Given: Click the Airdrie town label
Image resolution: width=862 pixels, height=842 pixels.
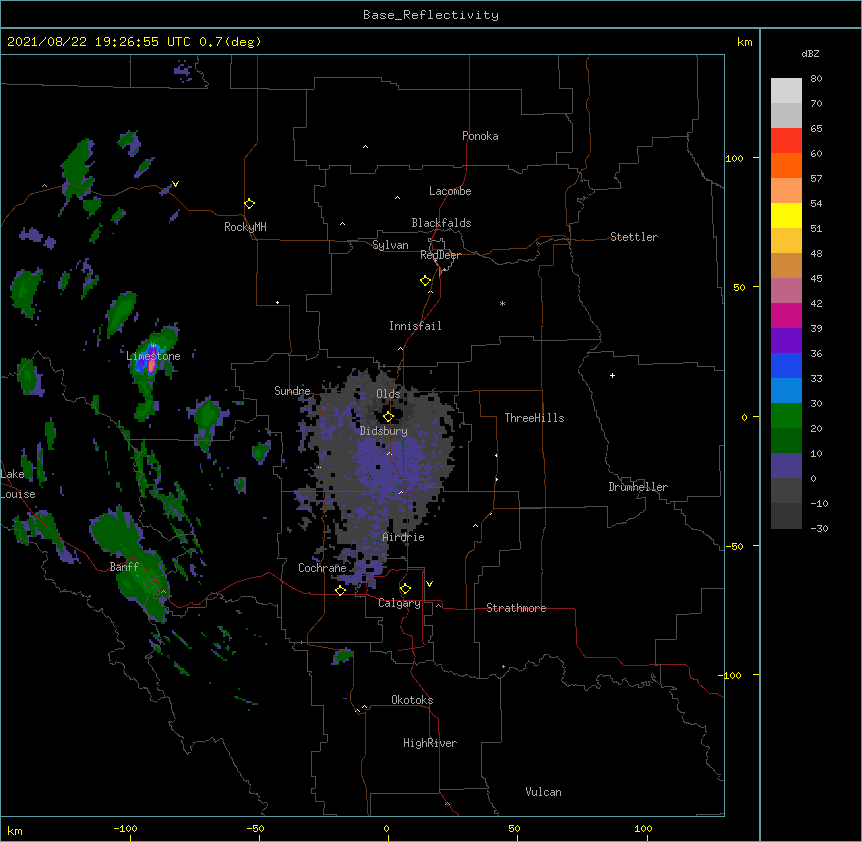Looking at the screenshot, I should pos(404,537).
